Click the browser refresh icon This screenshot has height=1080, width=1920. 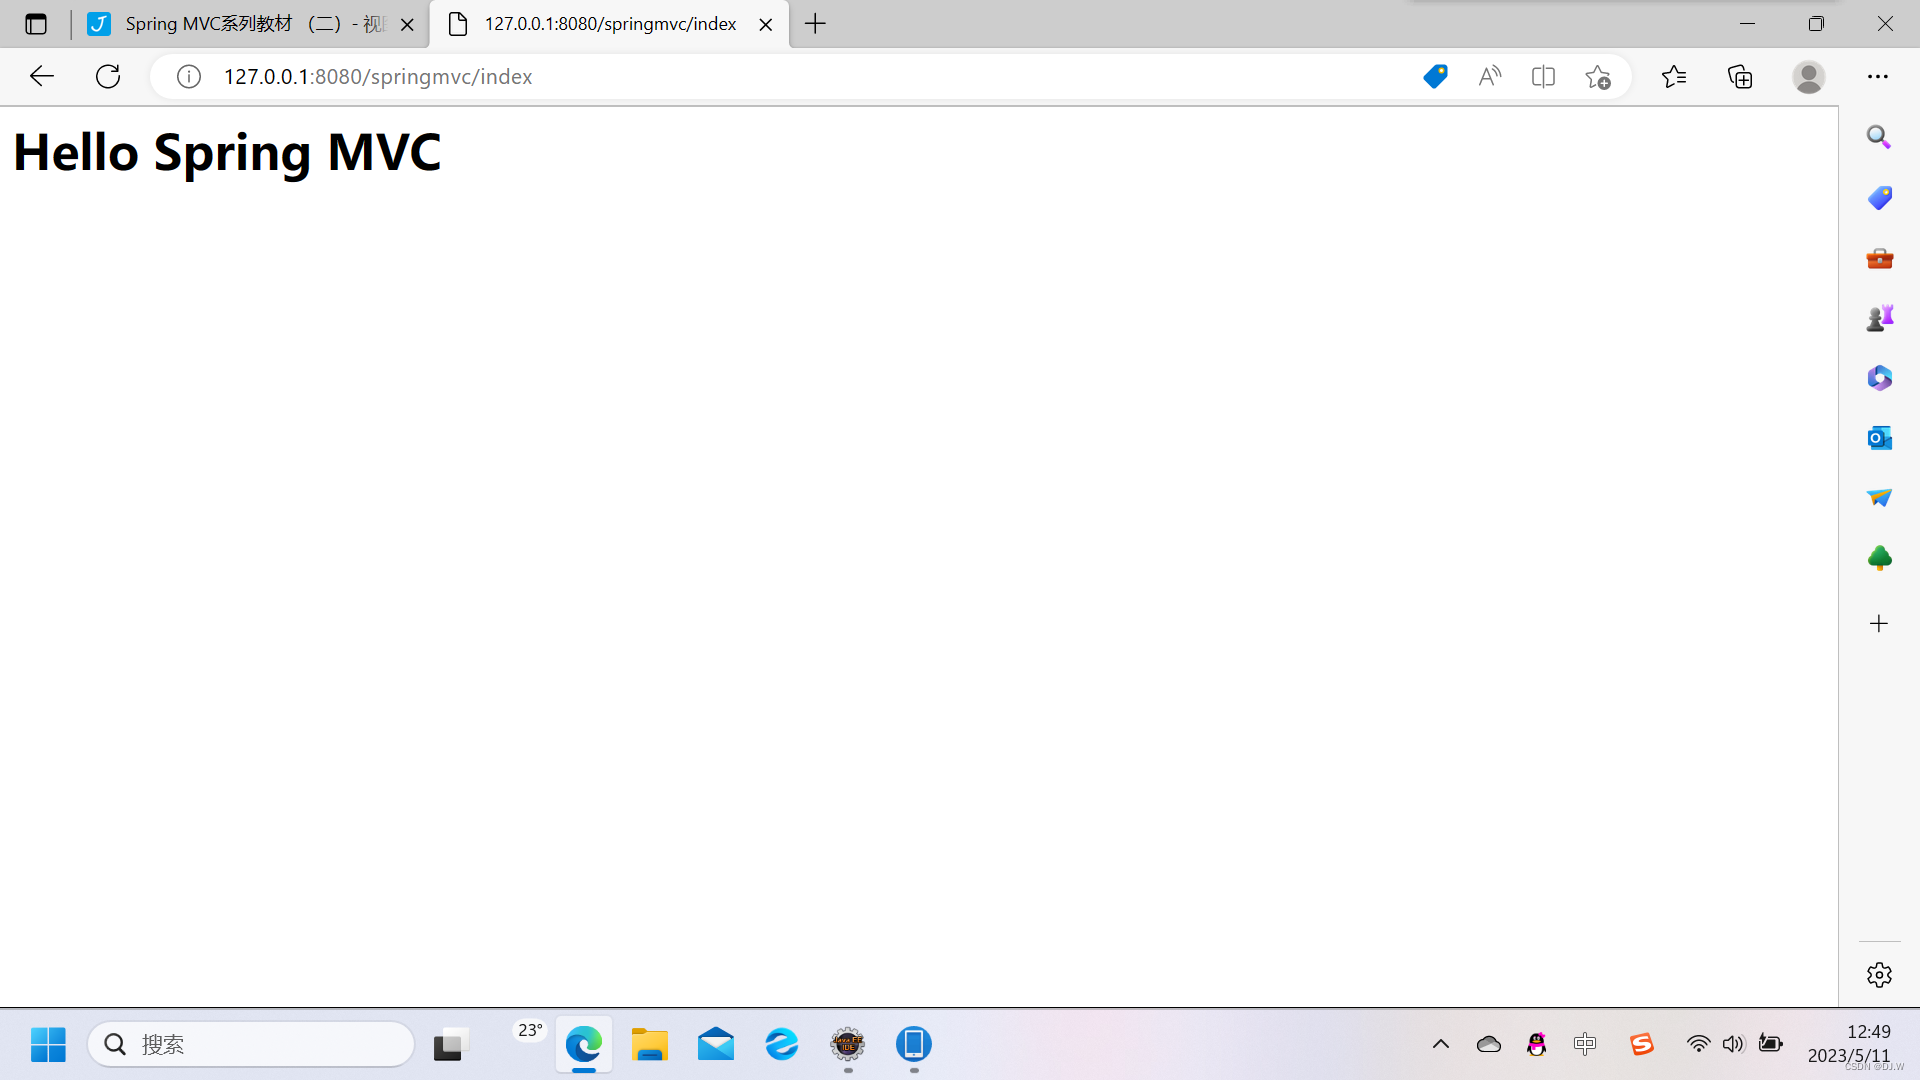point(108,77)
